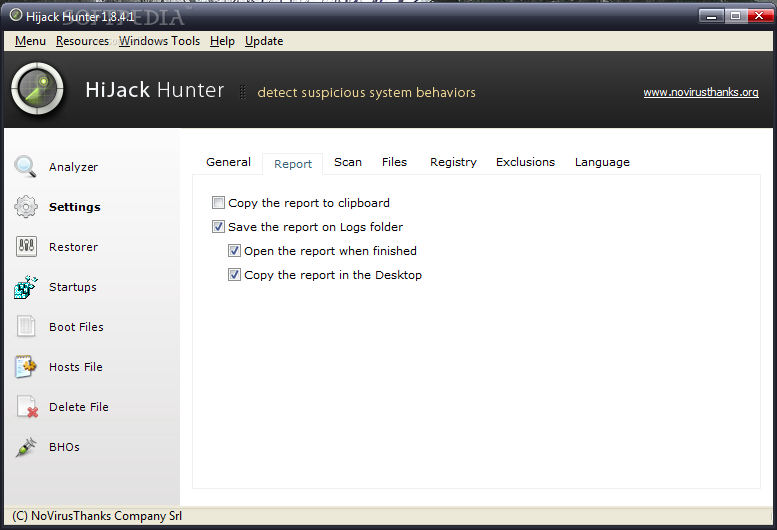The image size is (777, 530).
Task: Switch to the Scan tab
Action: [348, 162]
